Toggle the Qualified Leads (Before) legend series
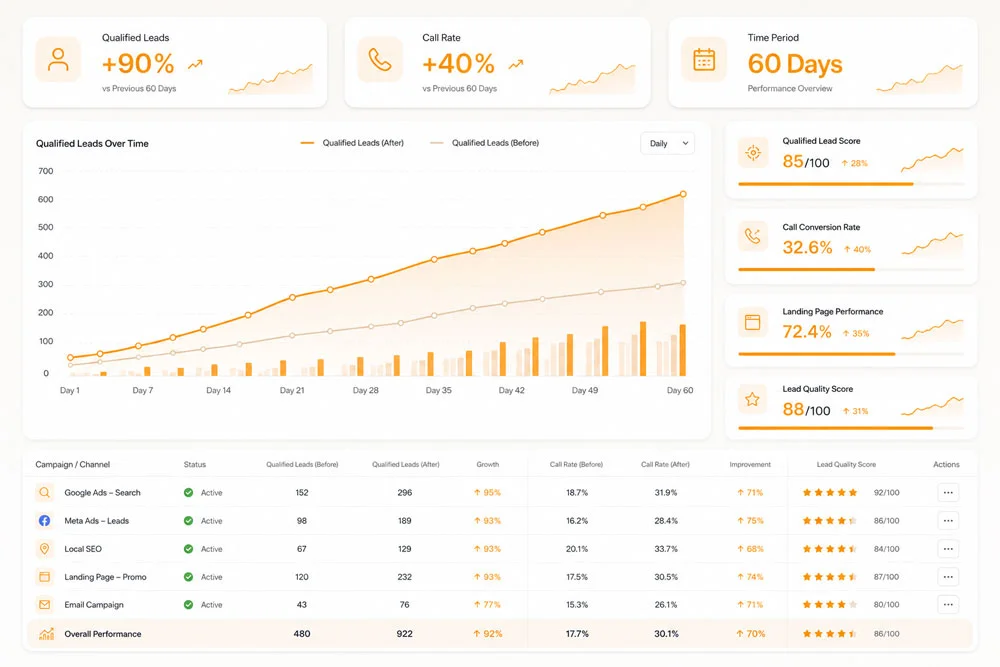This screenshot has width=1000, height=667. coord(485,143)
